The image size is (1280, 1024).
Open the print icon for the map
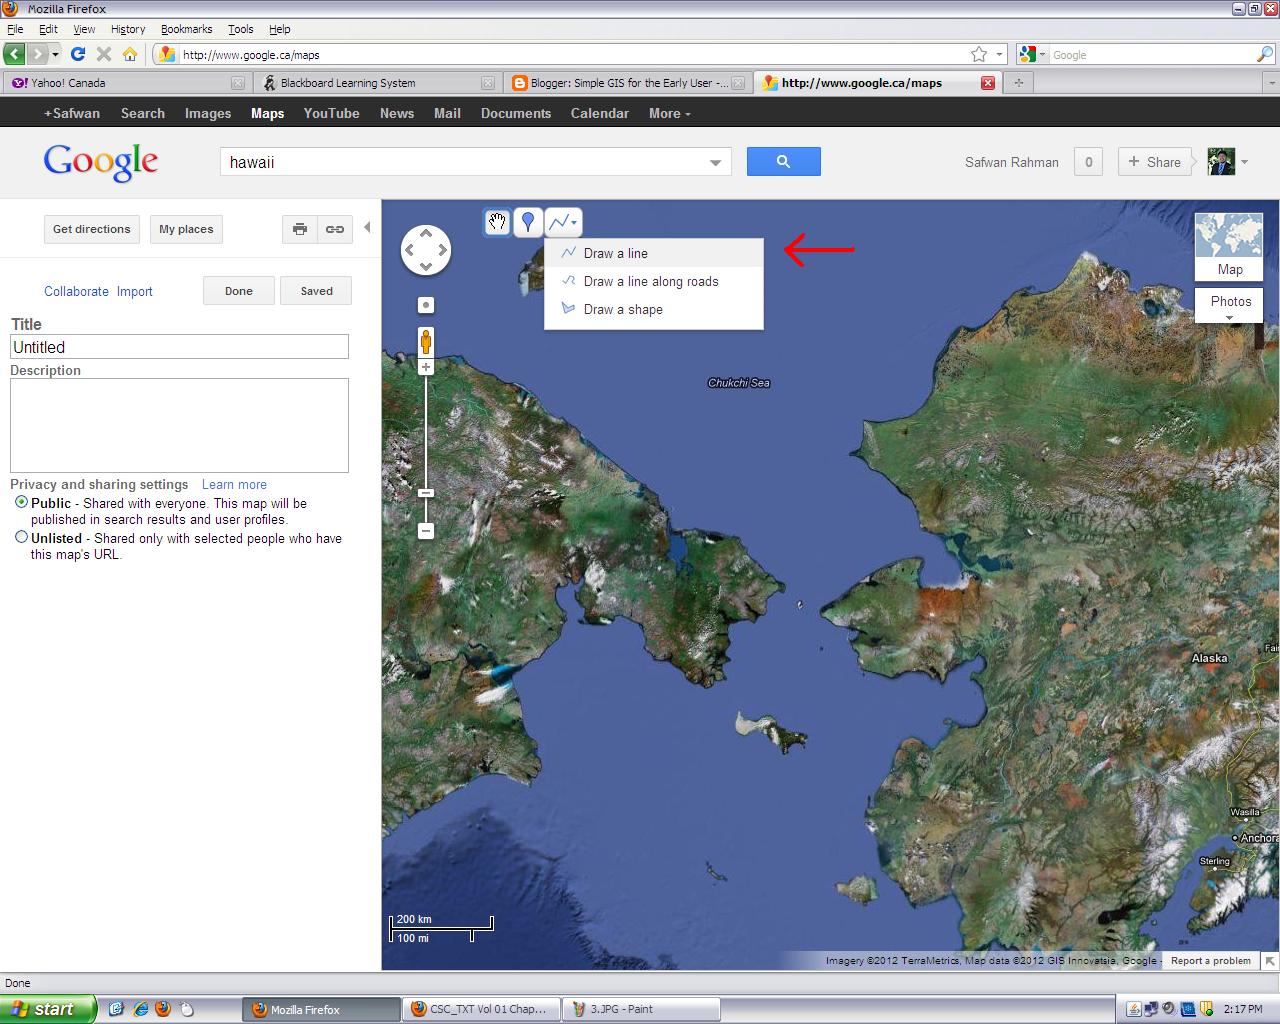point(300,229)
